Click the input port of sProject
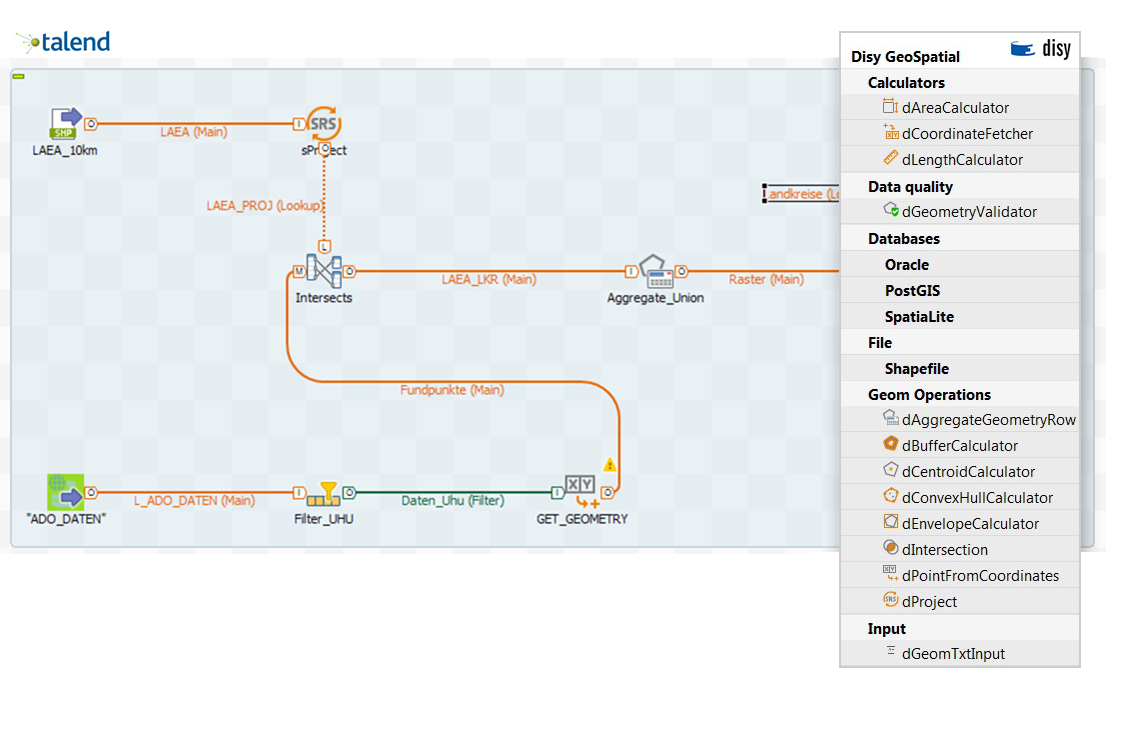This screenshot has height=737, width=1134. [299, 124]
